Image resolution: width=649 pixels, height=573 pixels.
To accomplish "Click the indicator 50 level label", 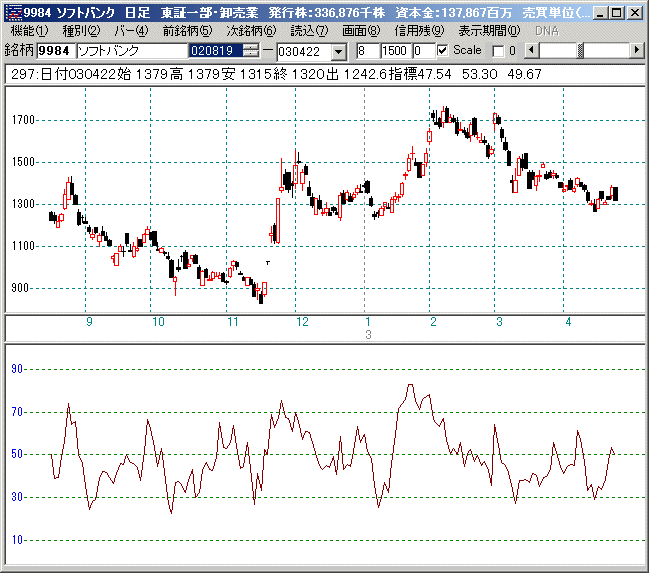I will tap(17, 454).
